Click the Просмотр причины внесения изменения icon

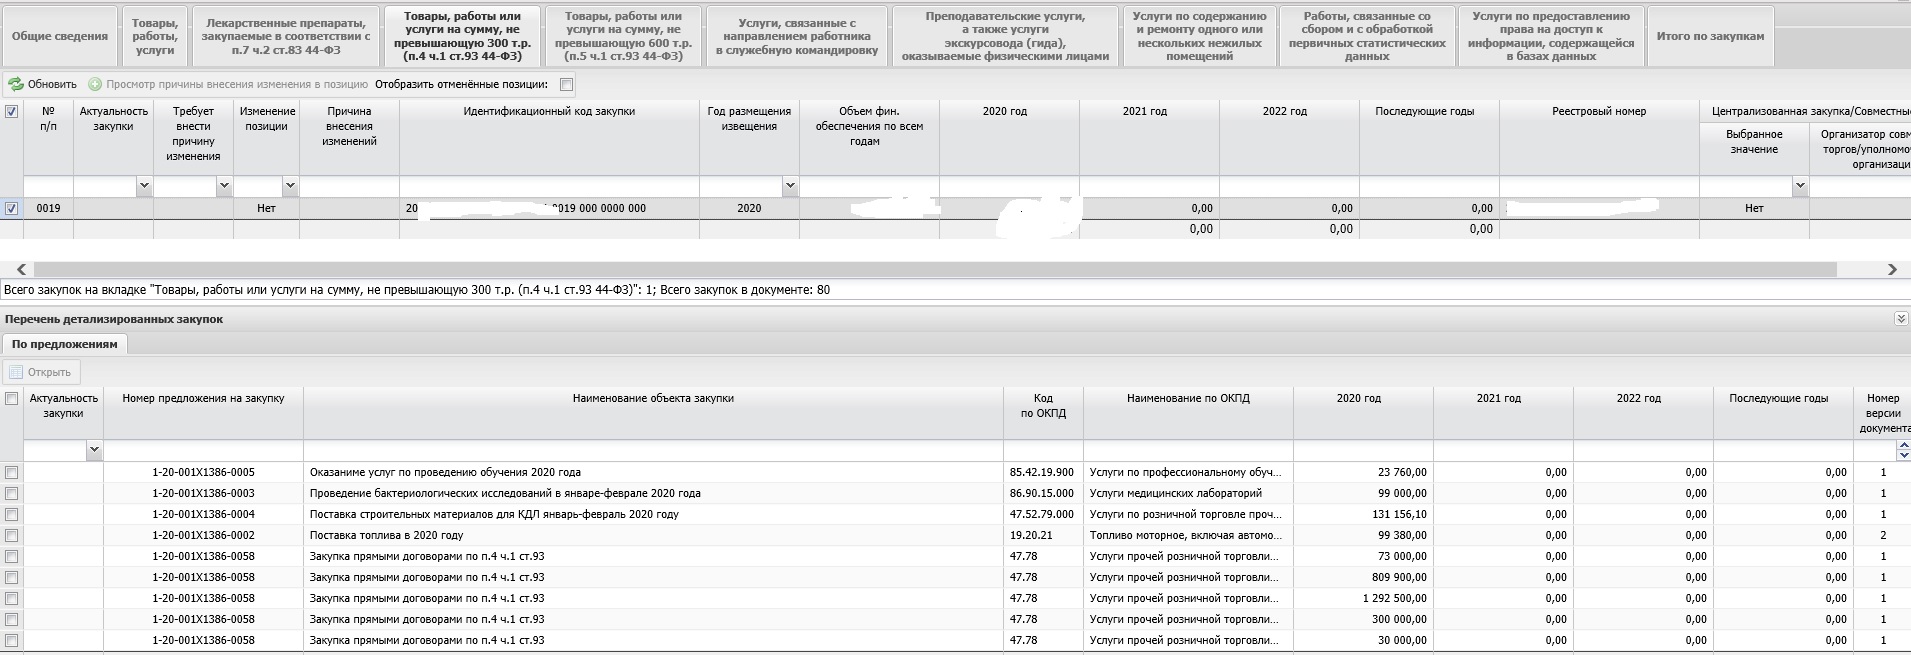95,85
